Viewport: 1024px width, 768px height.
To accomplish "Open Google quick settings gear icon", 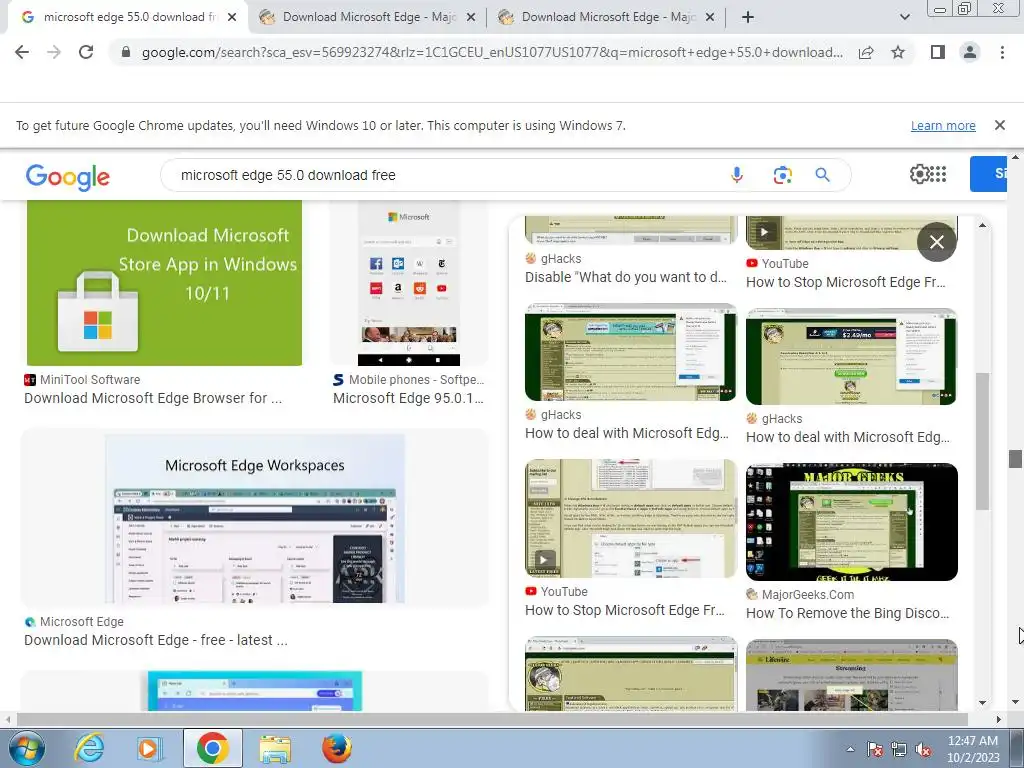I will (x=919, y=174).
